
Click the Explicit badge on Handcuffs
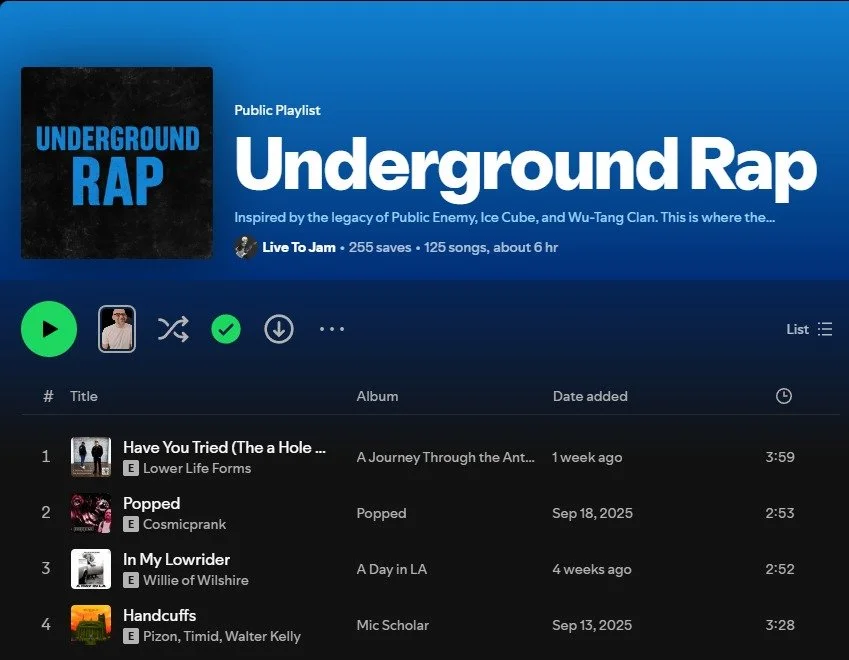(x=131, y=636)
